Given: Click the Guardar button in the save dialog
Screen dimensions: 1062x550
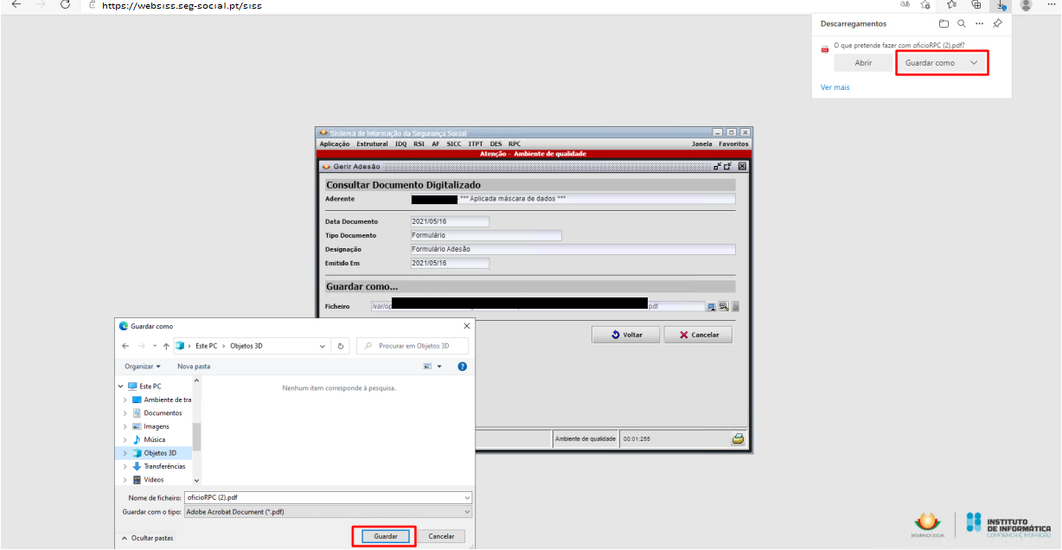Looking at the screenshot, I should [385, 537].
